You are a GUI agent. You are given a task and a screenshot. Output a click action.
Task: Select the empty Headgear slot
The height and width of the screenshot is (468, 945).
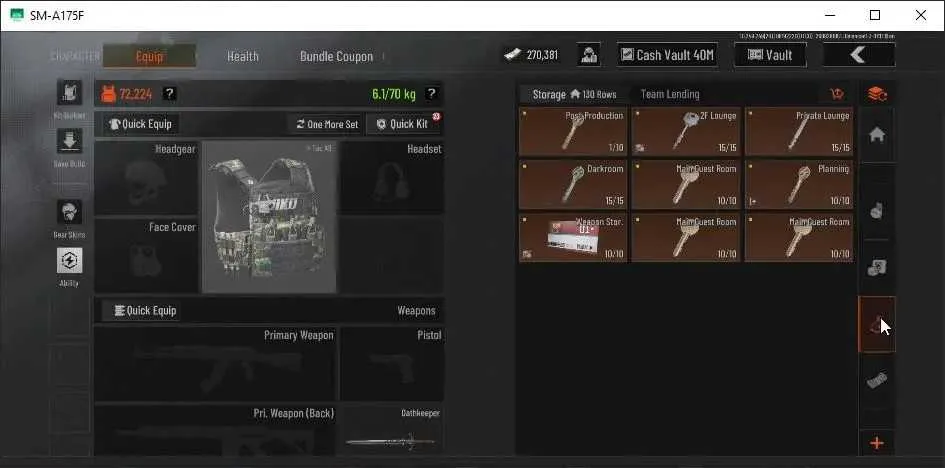tap(146, 177)
